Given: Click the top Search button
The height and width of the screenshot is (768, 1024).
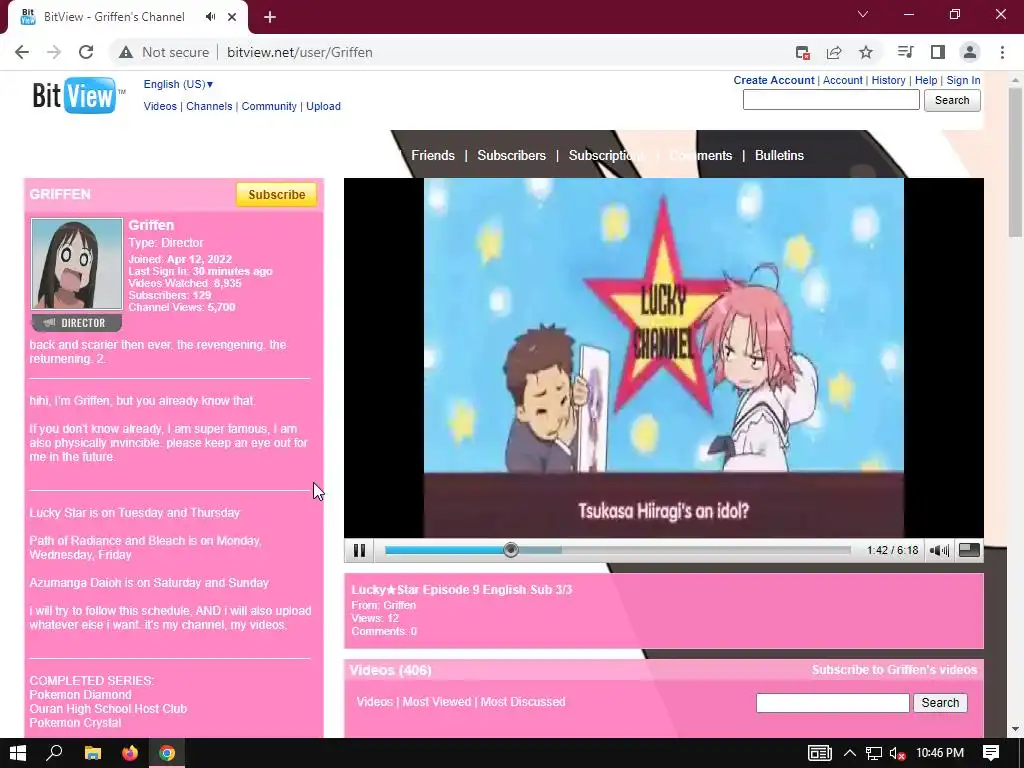Looking at the screenshot, I should click(952, 100).
